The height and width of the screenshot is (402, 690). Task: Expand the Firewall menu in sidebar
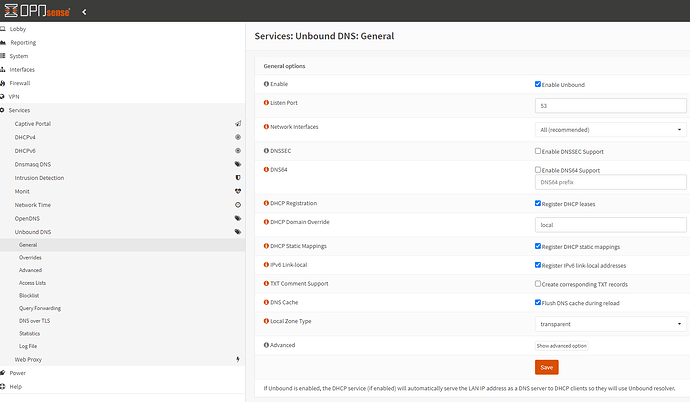(21, 82)
